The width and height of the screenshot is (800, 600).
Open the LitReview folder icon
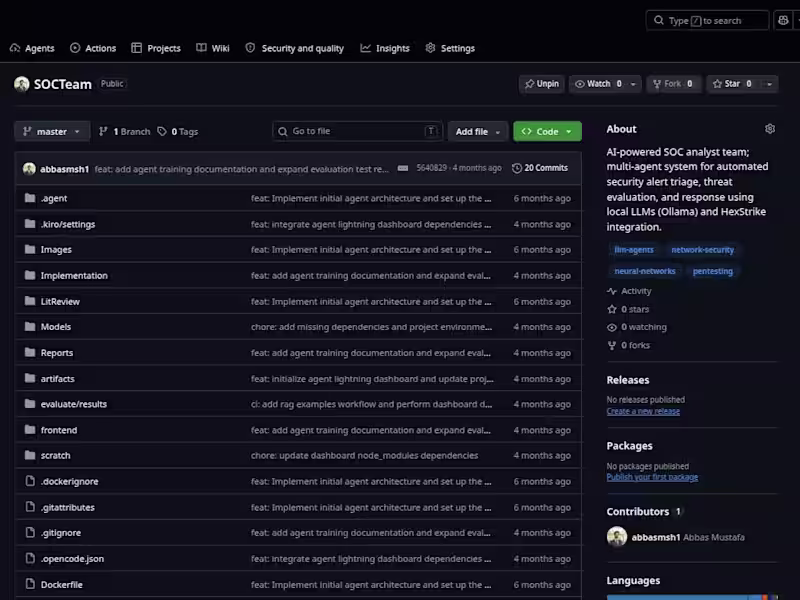[30, 301]
